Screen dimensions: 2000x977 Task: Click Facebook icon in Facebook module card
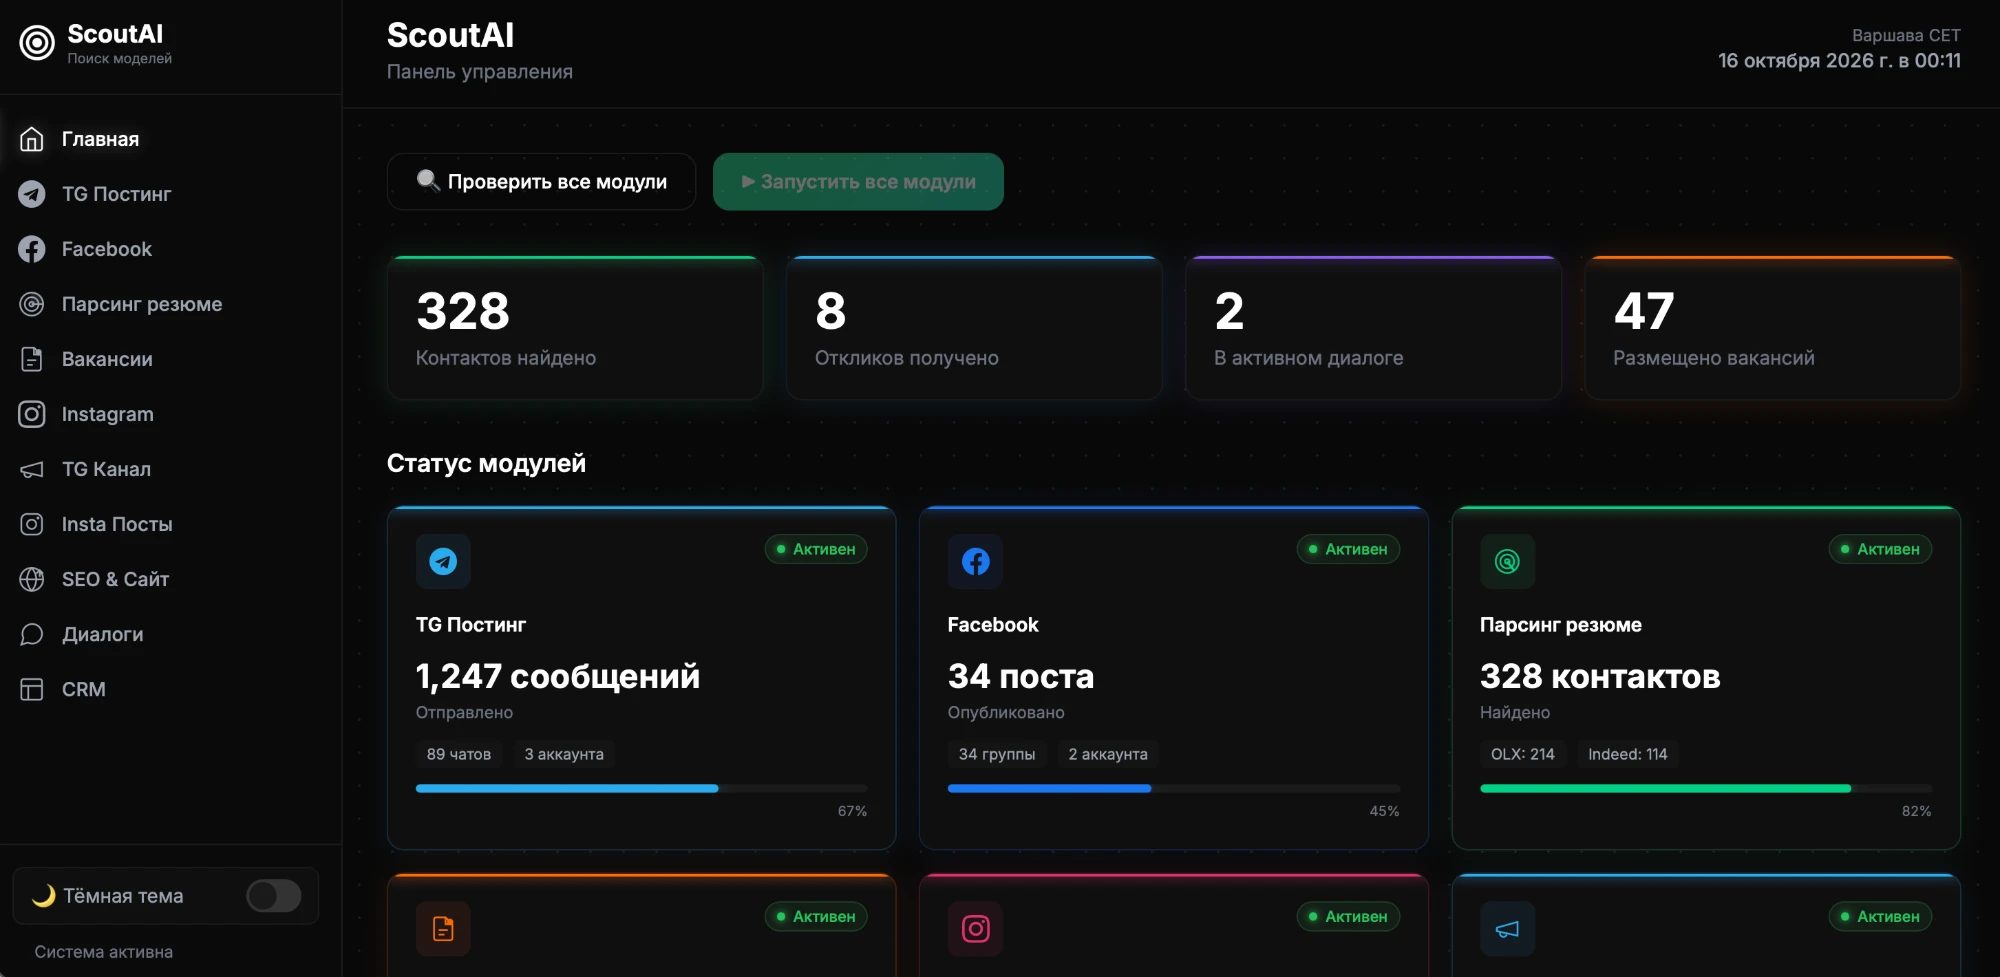tap(975, 561)
